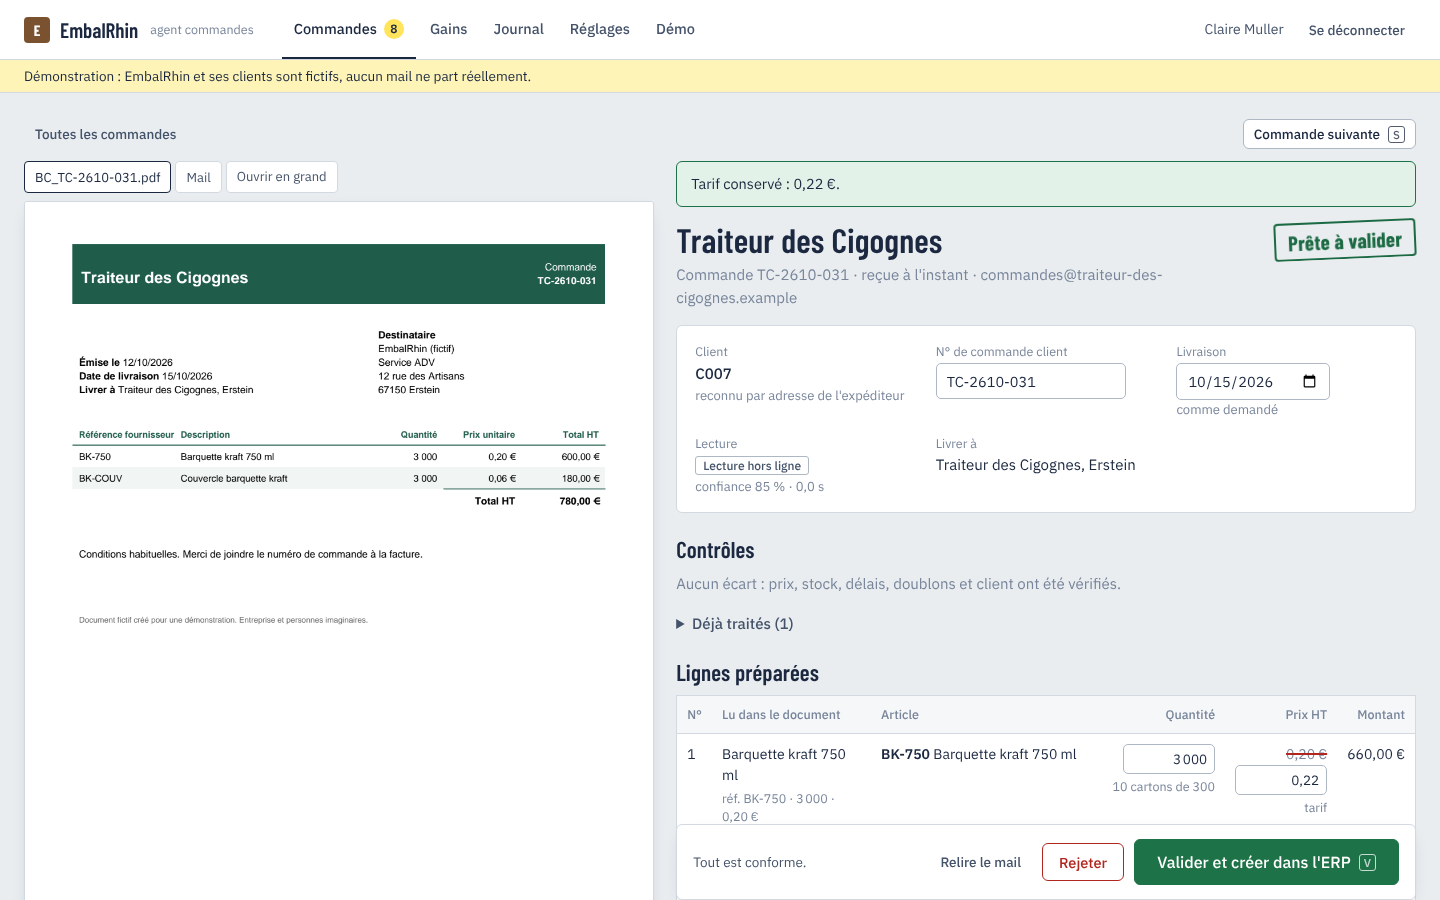
Task: Reject the order with Rejeter button
Action: (x=1082, y=862)
